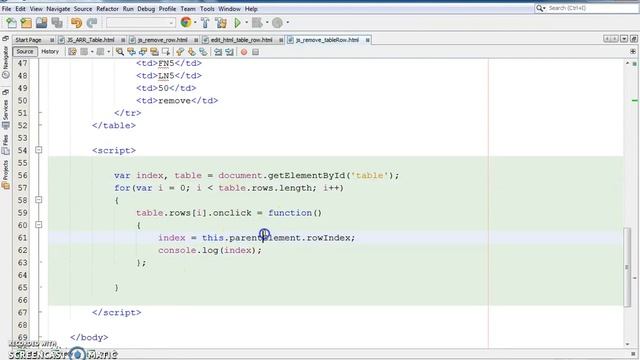Open the Run Project dropdown arrow
640x360 pixels.
point(246,22)
